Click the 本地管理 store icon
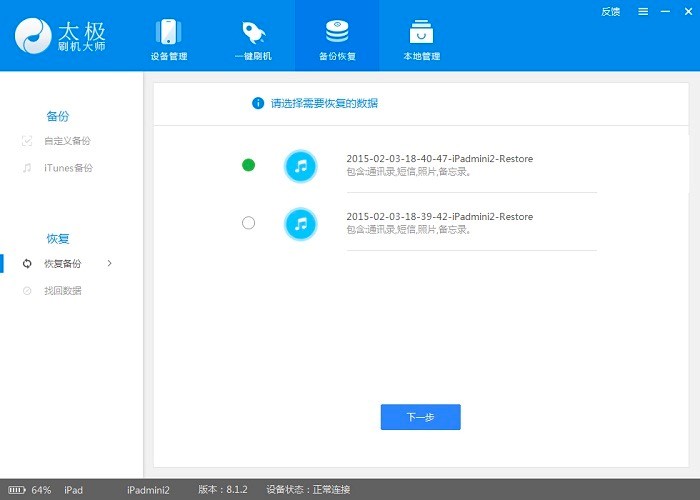 (421, 32)
